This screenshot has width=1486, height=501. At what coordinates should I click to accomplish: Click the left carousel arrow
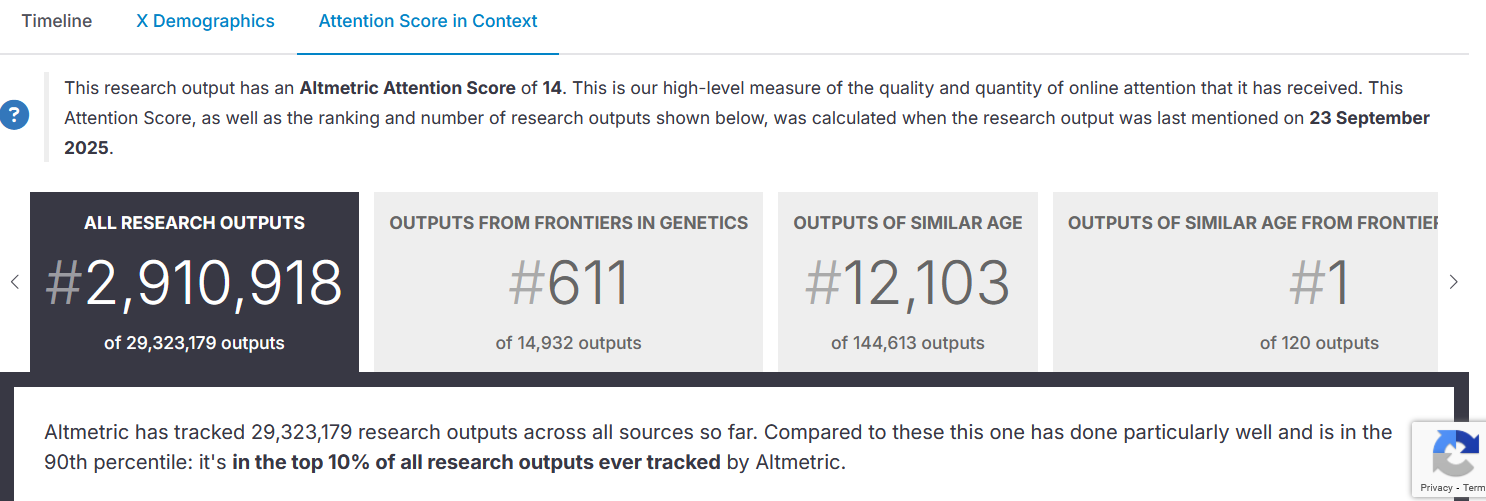tap(15, 282)
